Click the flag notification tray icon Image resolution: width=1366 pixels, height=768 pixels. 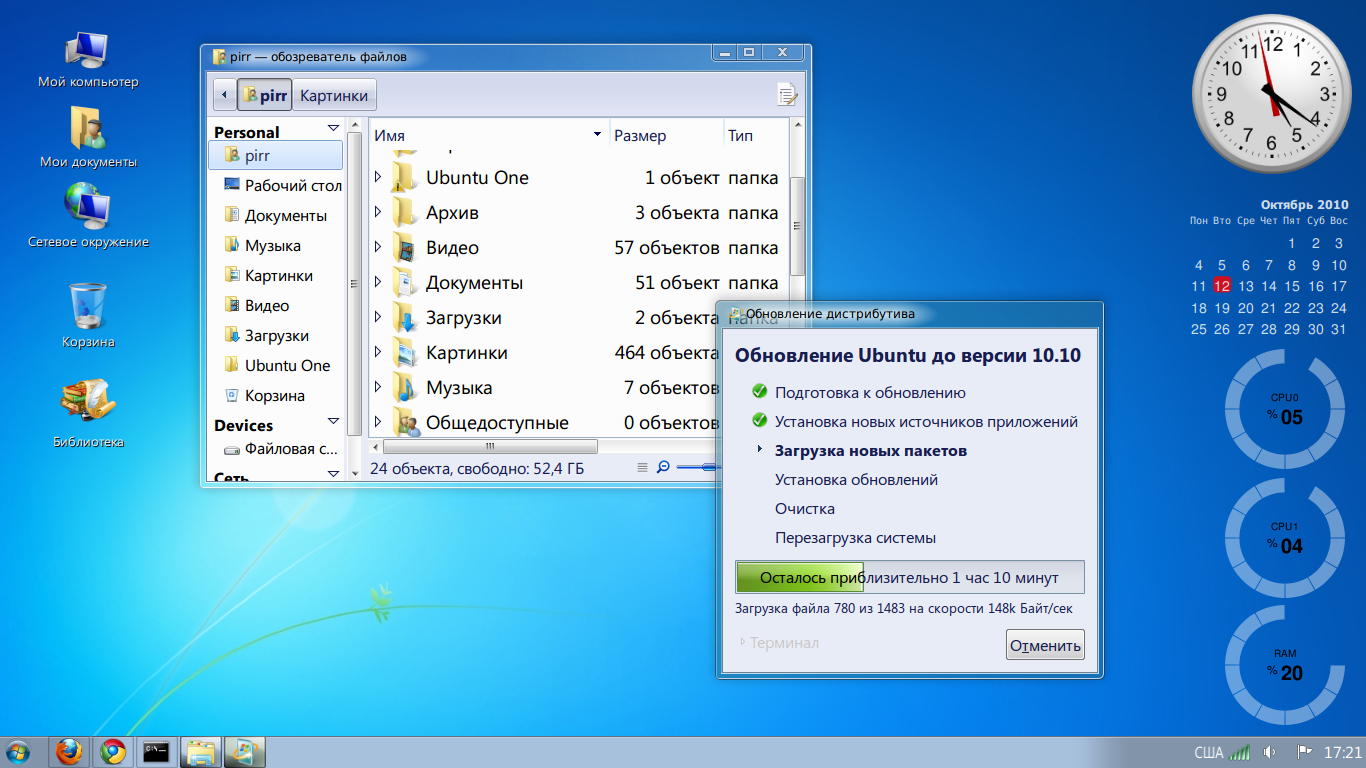click(1304, 752)
